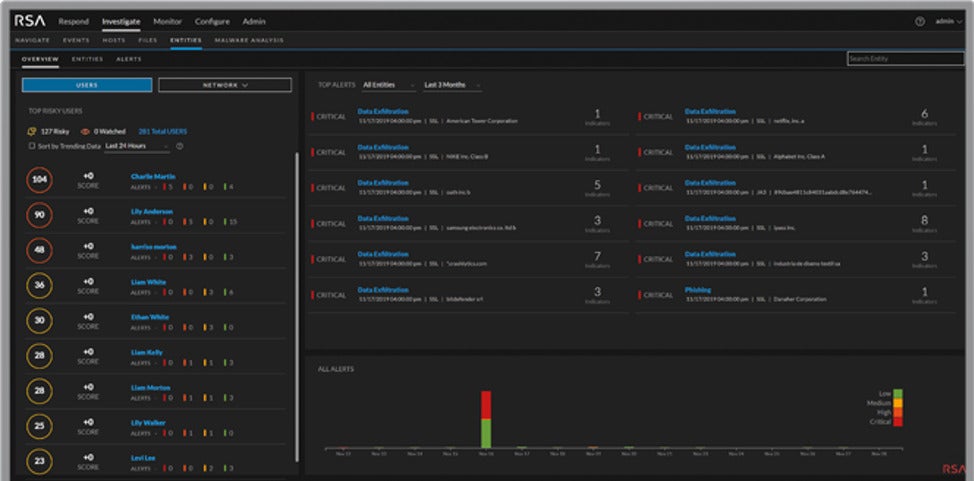Click Liam Morton's 28 score circle
Viewport: 974px width, 481px height.
tap(40, 391)
